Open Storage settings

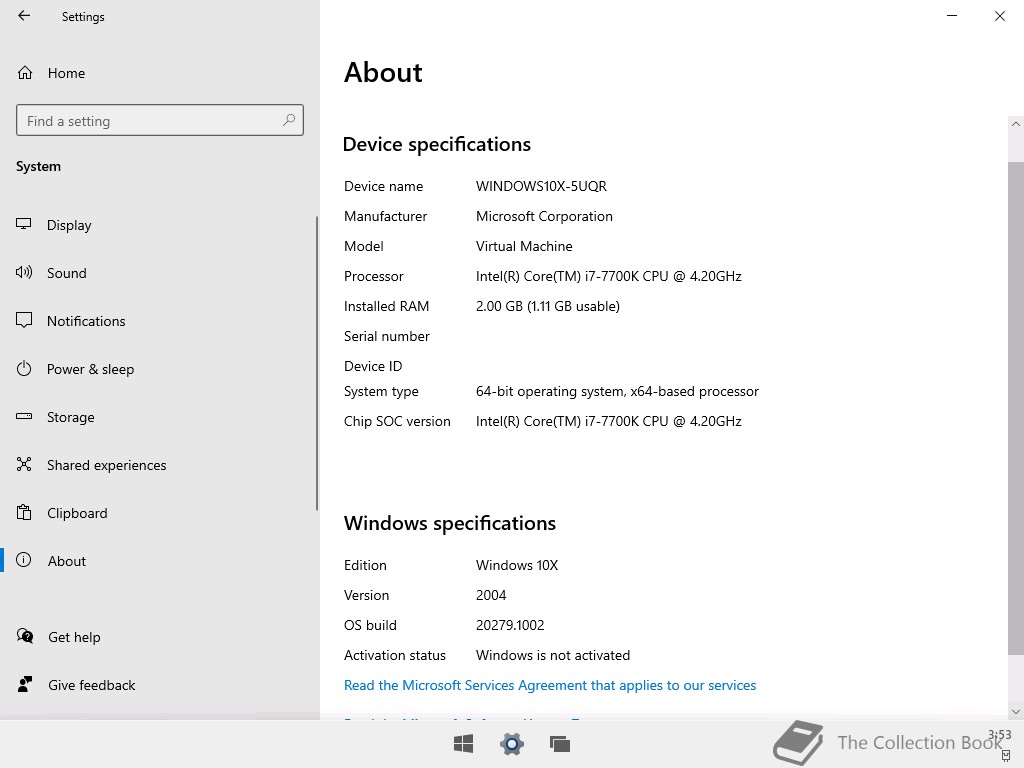coord(56,417)
